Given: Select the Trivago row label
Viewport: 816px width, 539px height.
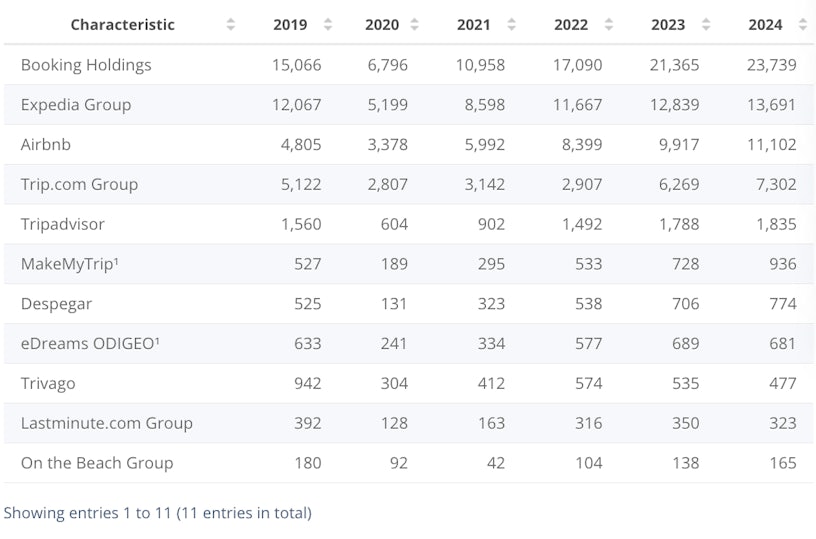Looking at the screenshot, I should 48,383.
